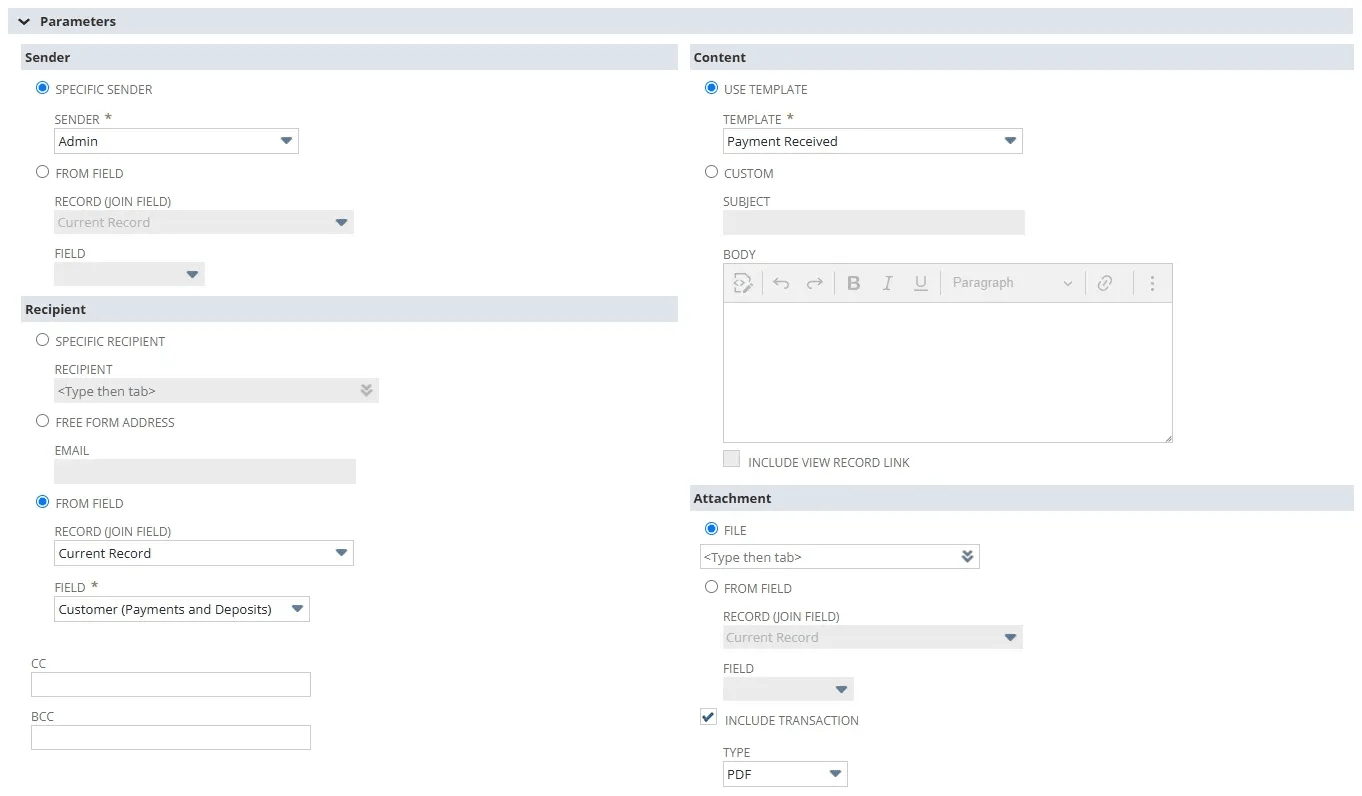This screenshot has height=796, width=1362.
Task: Check the Include View Record Link box
Action: [732, 460]
